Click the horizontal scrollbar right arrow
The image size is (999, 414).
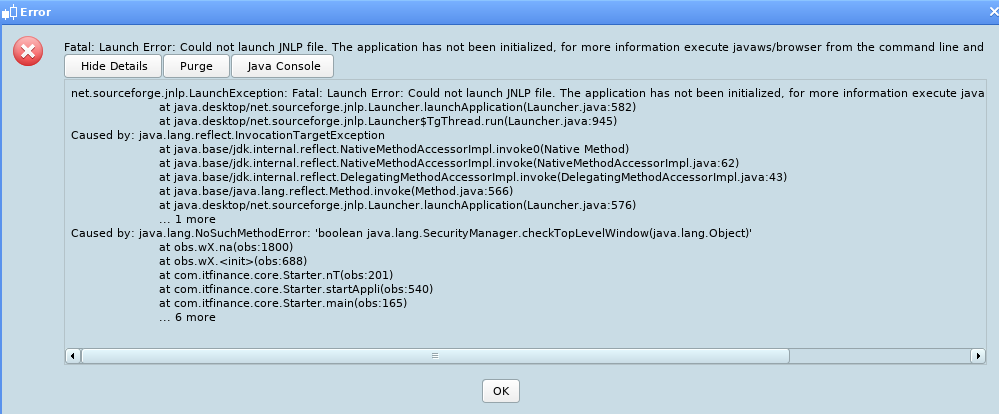977,355
